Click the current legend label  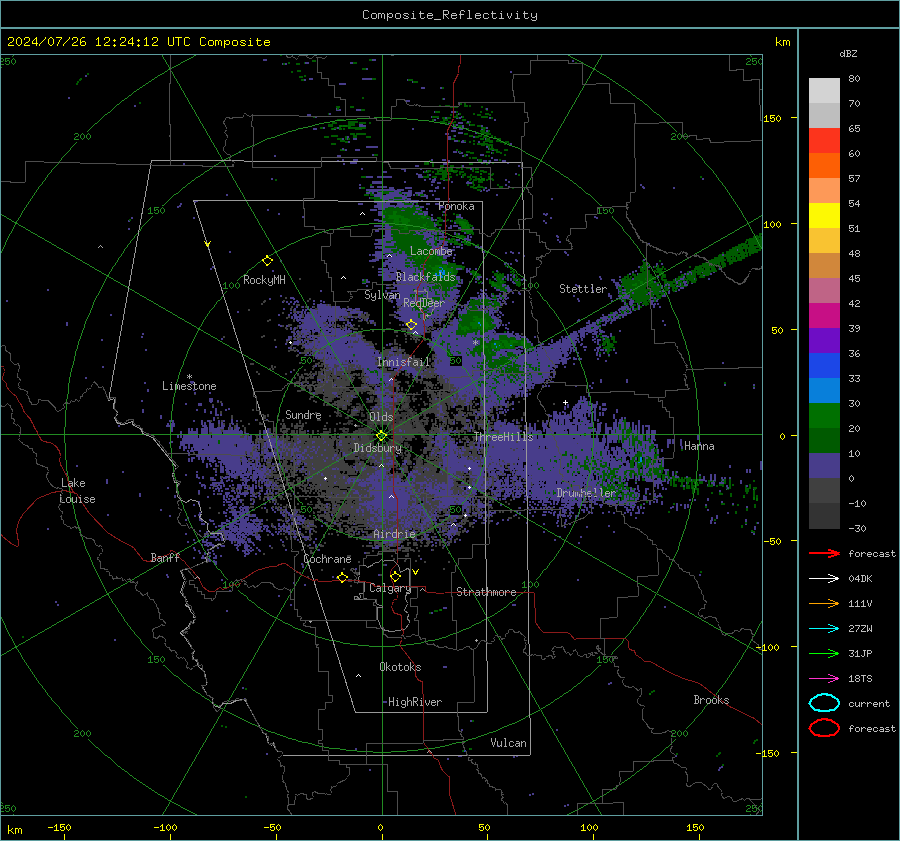[x=868, y=703]
